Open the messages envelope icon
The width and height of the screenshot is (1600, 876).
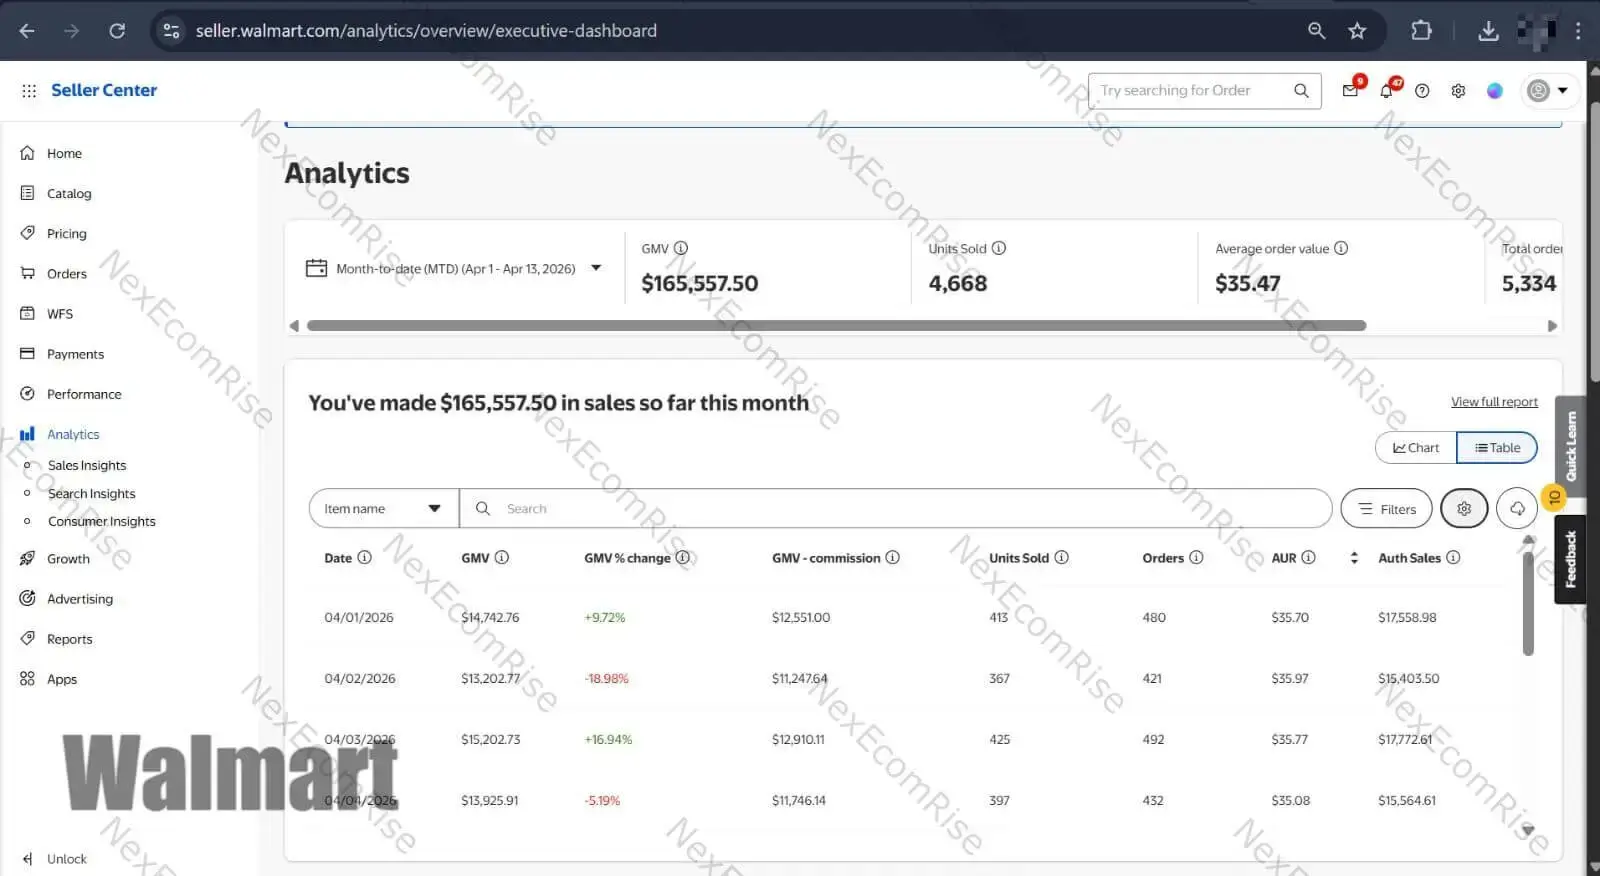pyautogui.click(x=1350, y=90)
